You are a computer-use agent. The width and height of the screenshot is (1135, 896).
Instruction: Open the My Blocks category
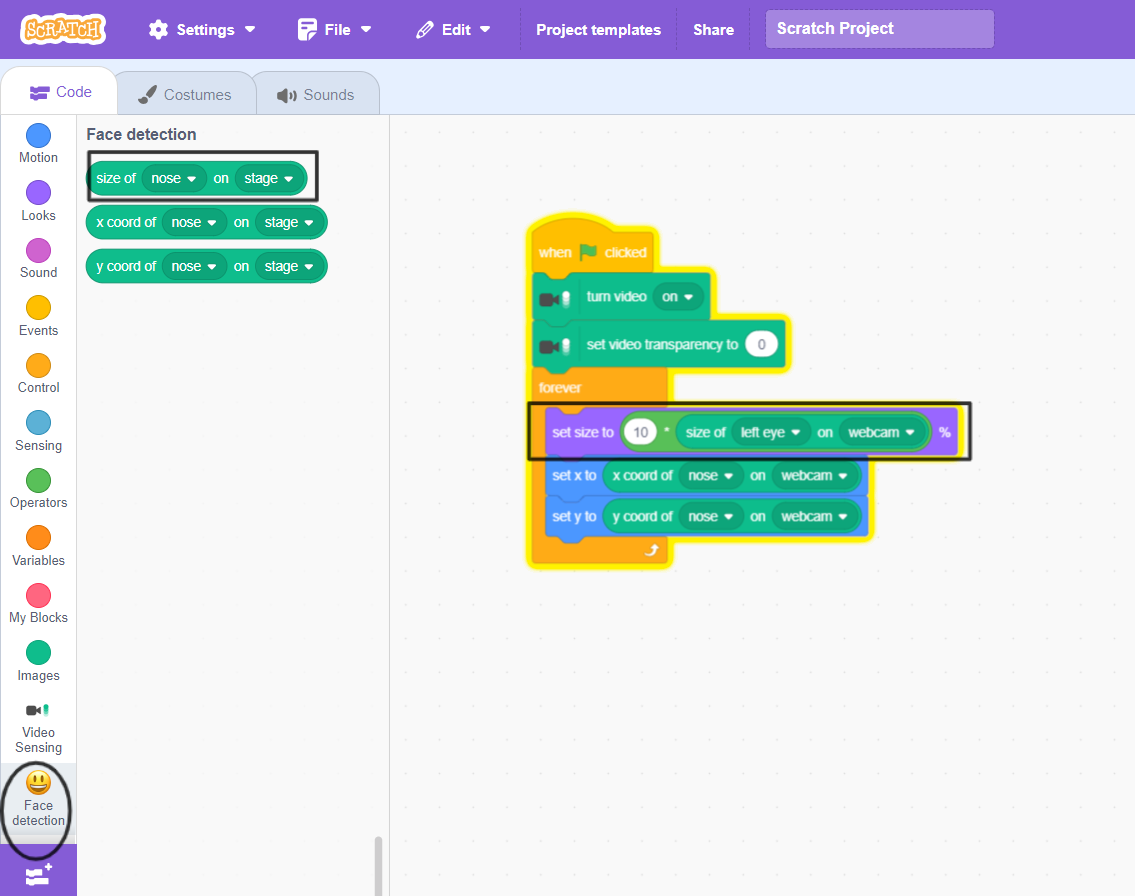pos(37,602)
